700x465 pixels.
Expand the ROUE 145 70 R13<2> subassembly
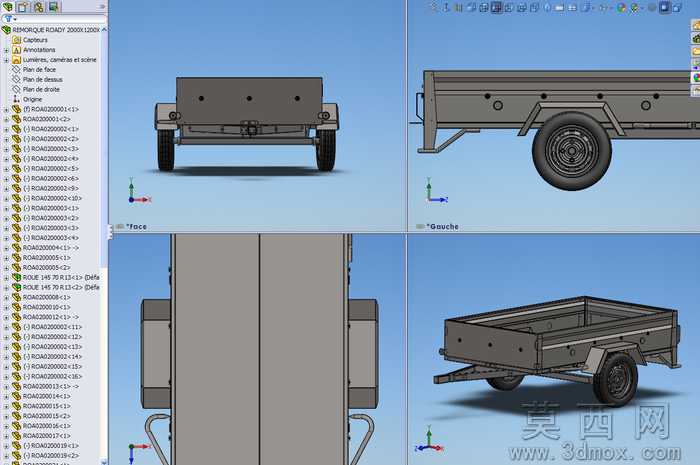point(6,287)
